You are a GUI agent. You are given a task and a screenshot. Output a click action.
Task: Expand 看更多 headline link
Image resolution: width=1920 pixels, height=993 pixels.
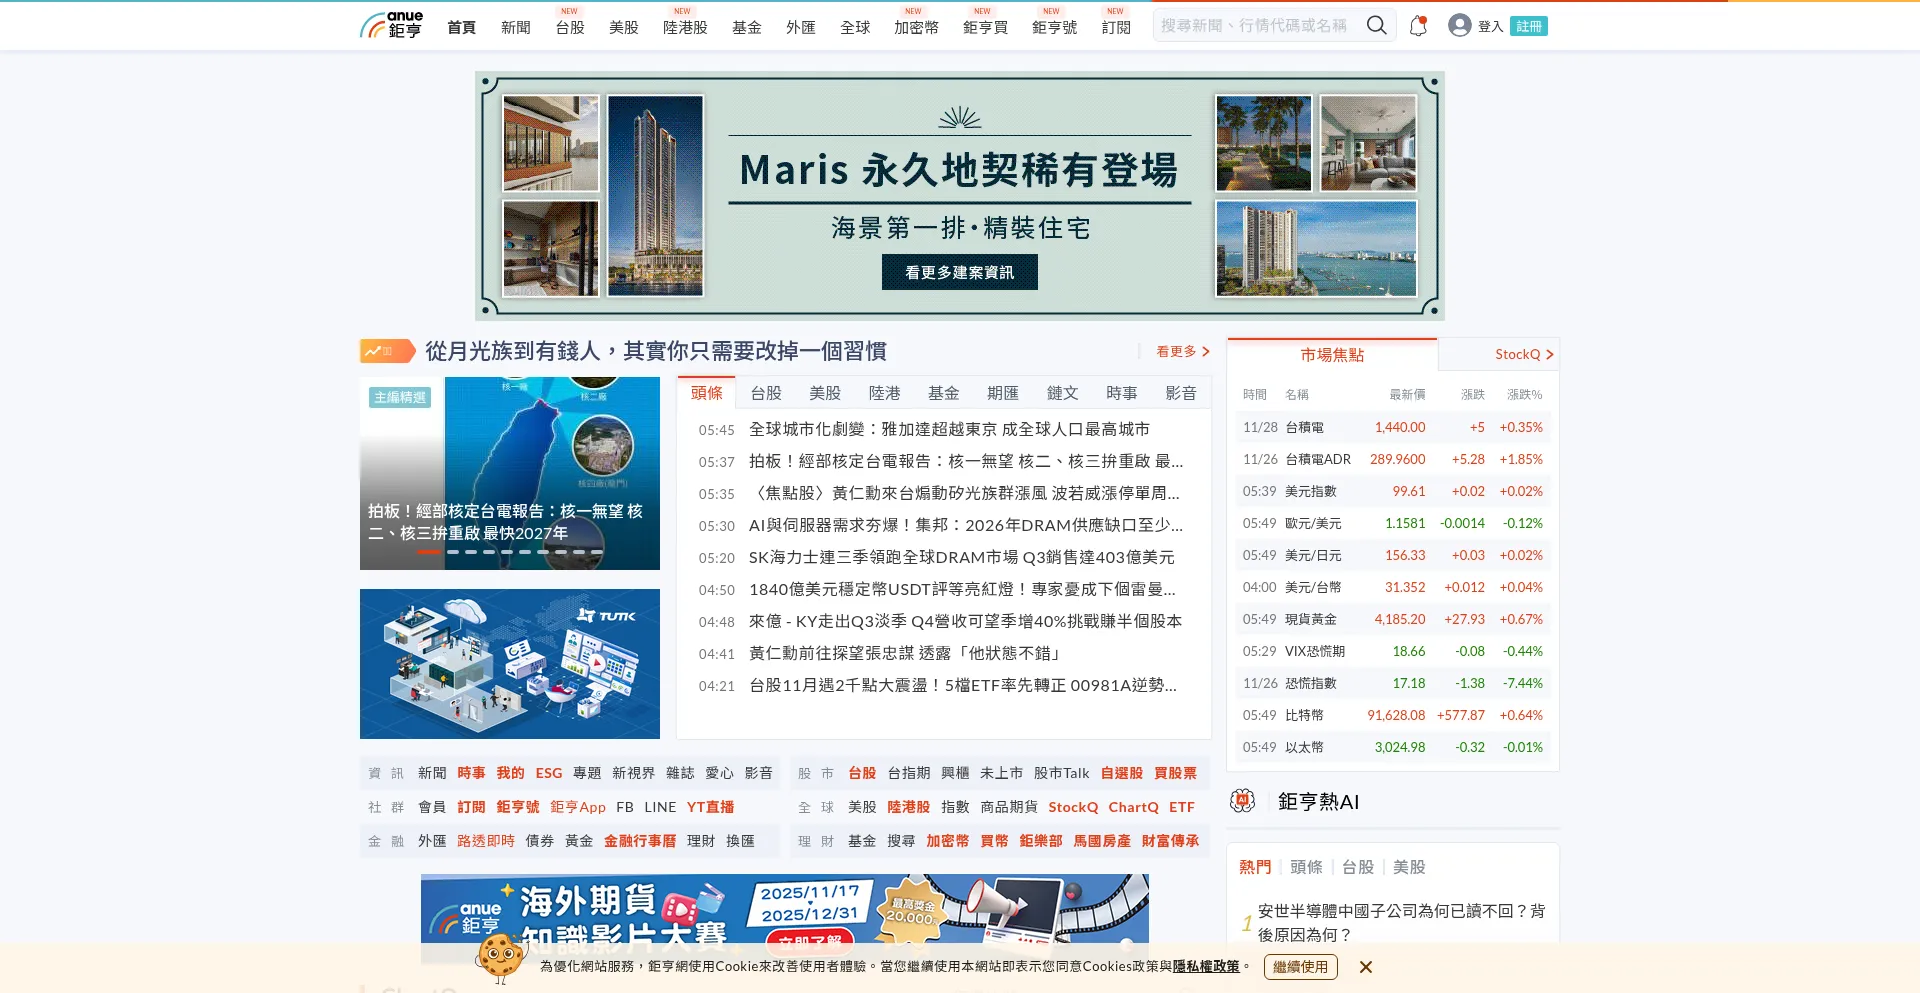click(1183, 351)
